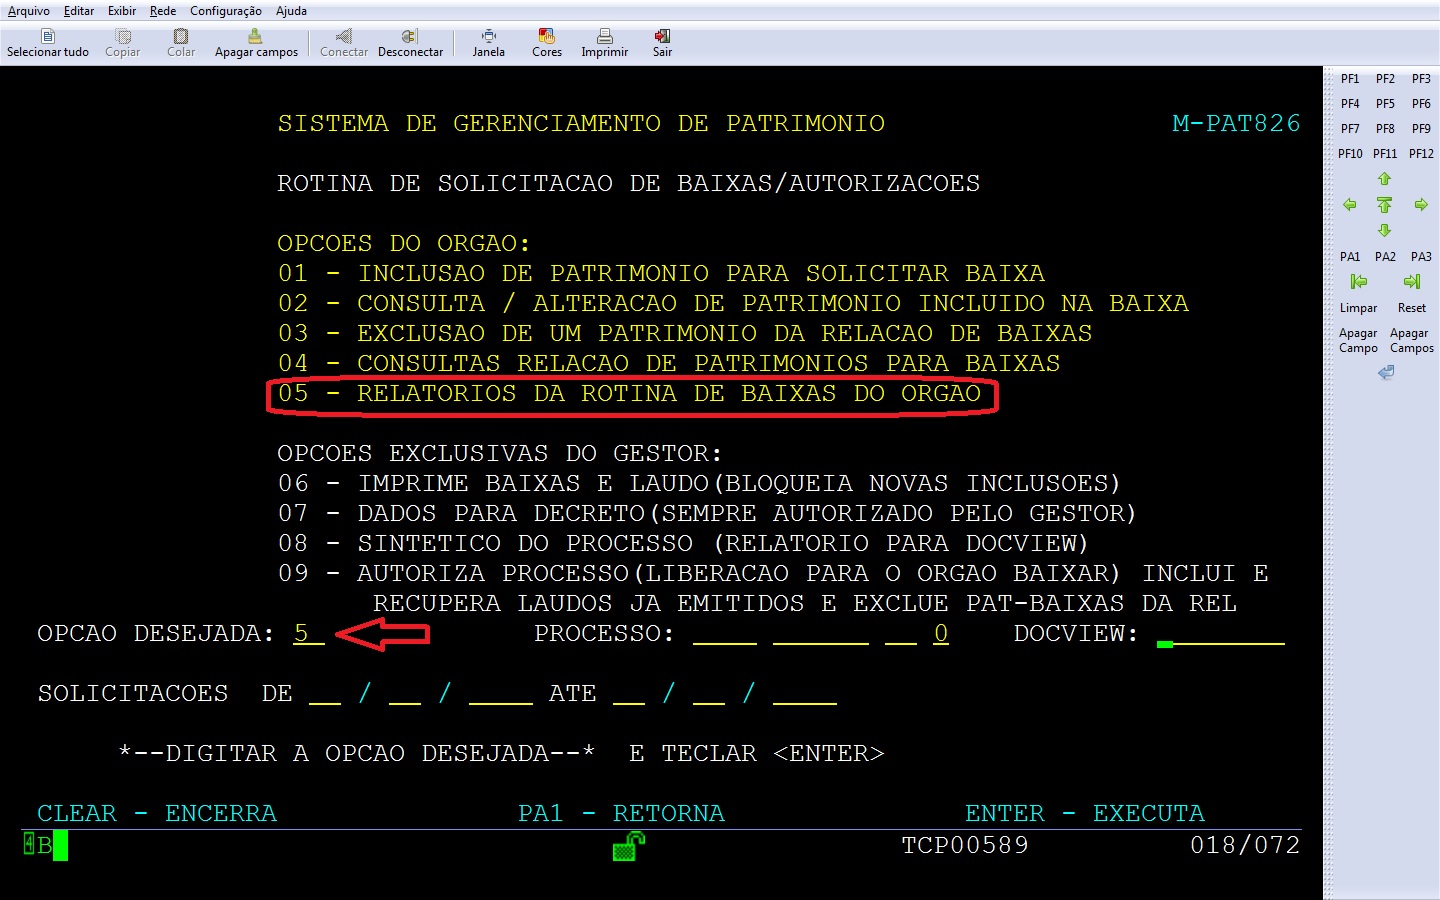Click the Desconectar toolbar icon
This screenshot has height=900, width=1440.
[410, 37]
